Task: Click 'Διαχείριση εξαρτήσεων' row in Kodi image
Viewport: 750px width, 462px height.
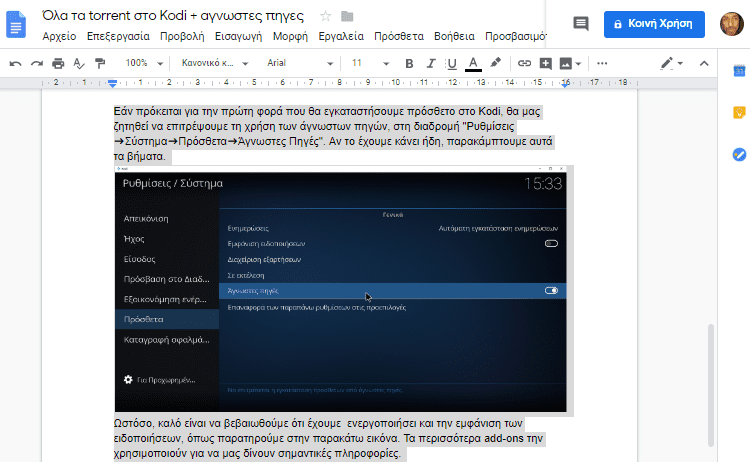Action: click(393, 259)
